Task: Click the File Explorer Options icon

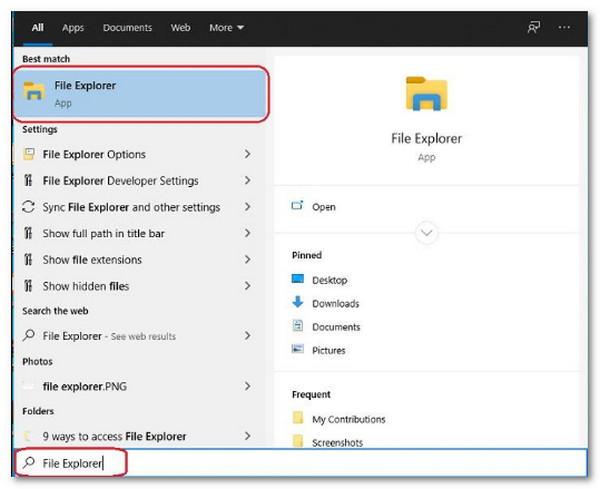Action: coord(29,154)
